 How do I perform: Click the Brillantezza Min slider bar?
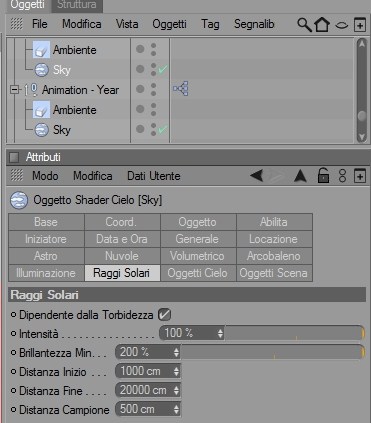pos(273,352)
